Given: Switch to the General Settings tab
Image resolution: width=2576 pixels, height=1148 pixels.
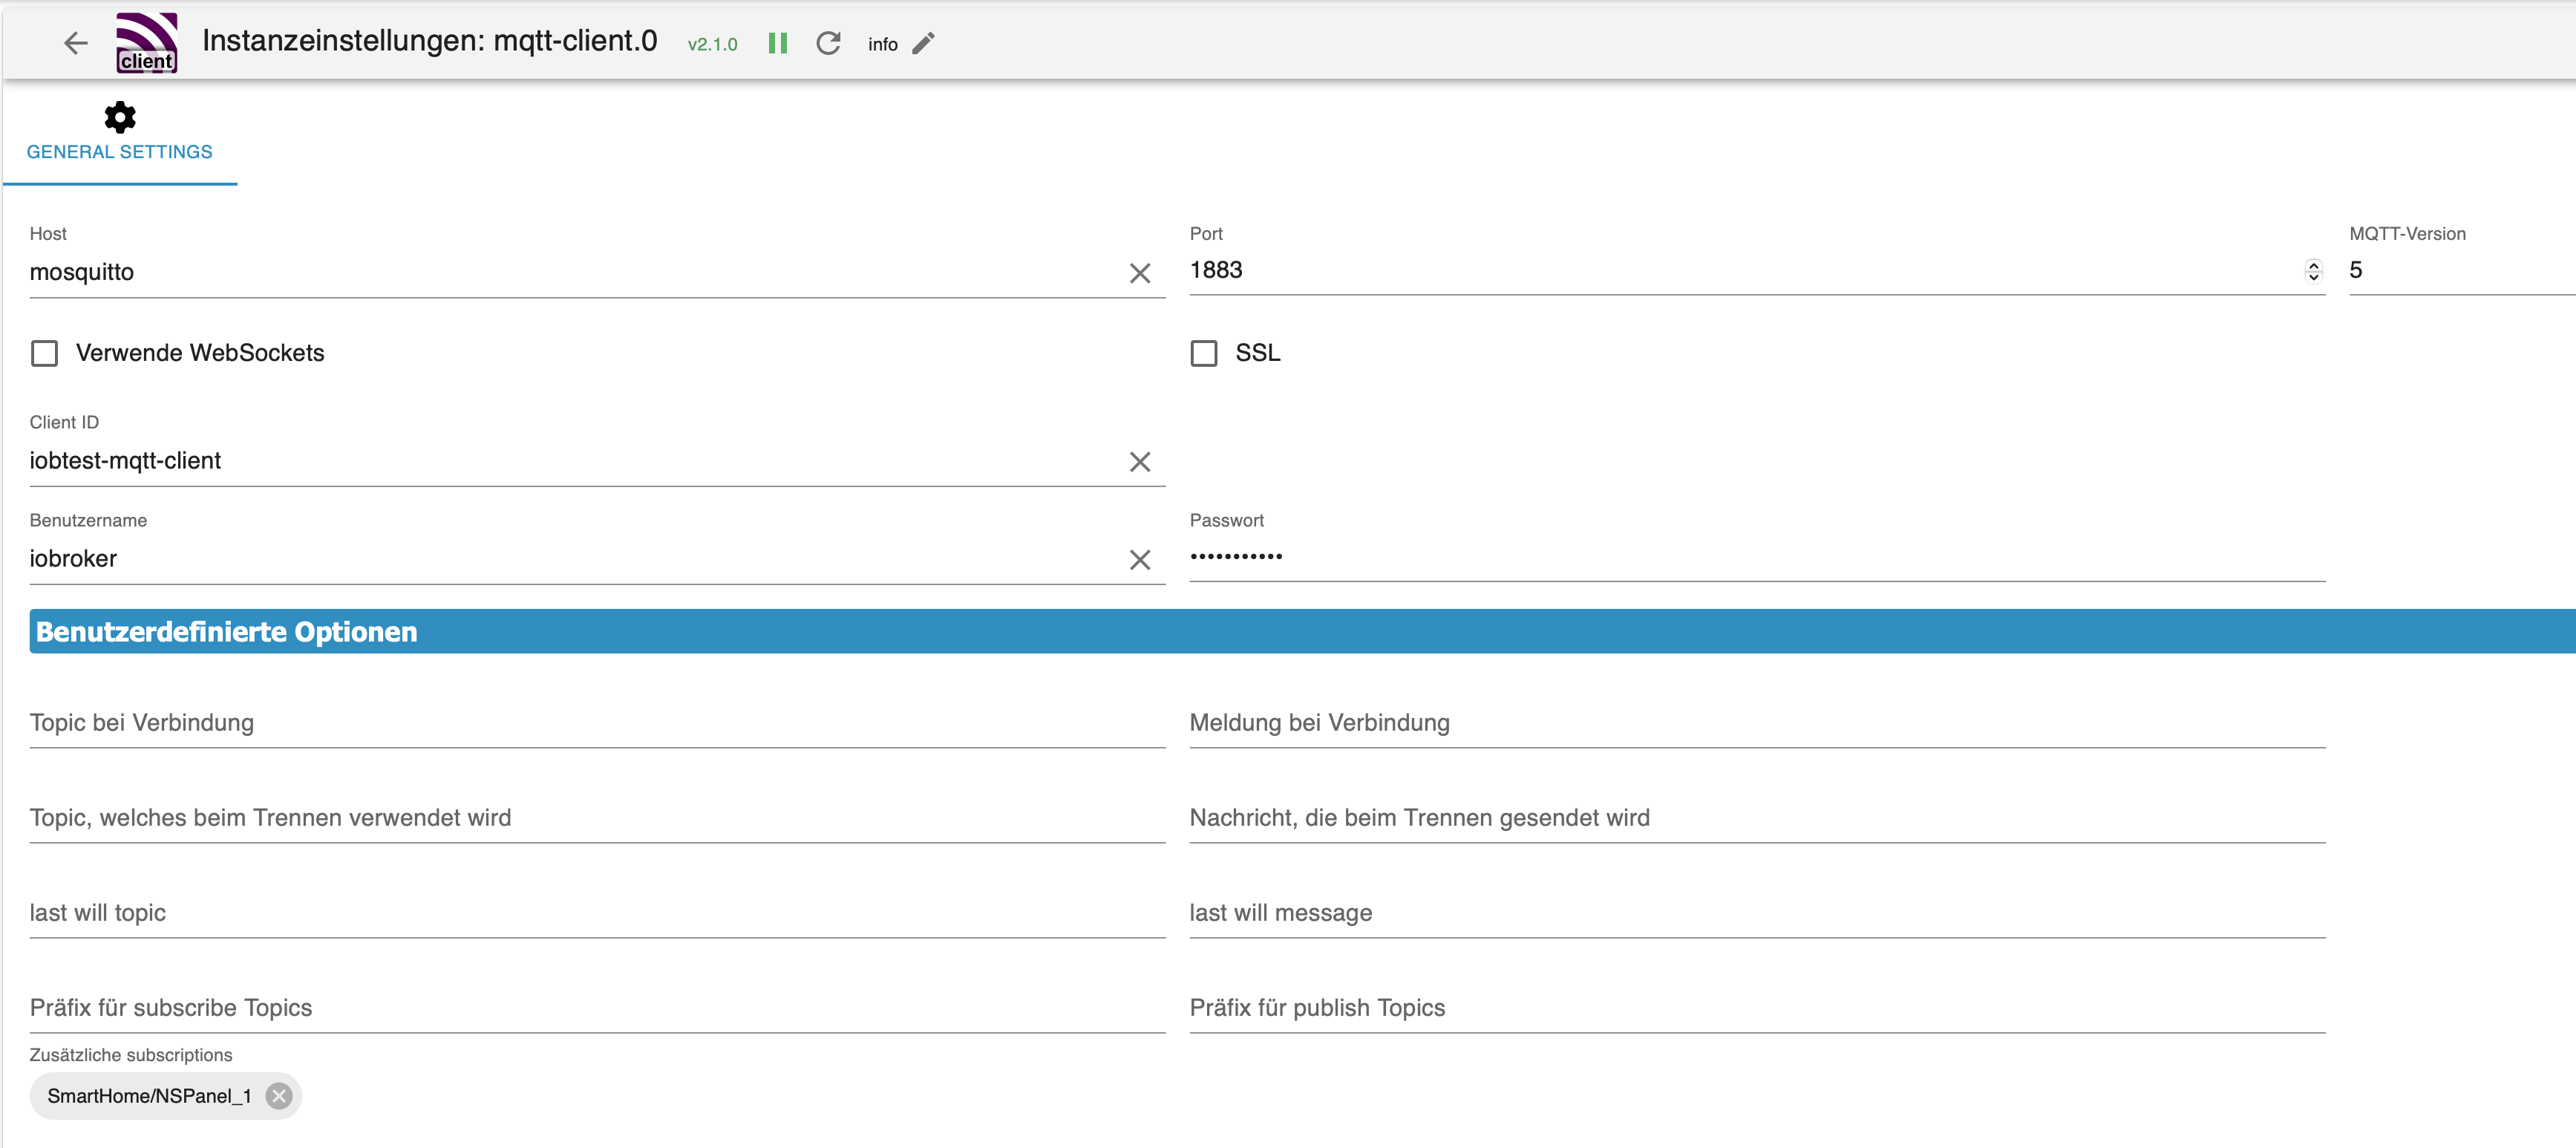Looking at the screenshot, I should [119, 151].
